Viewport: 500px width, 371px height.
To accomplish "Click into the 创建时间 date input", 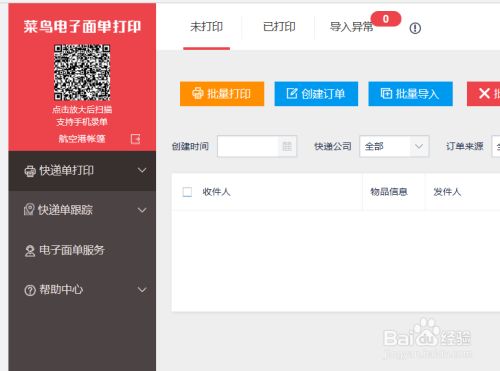I will click(x=257, y=146).
